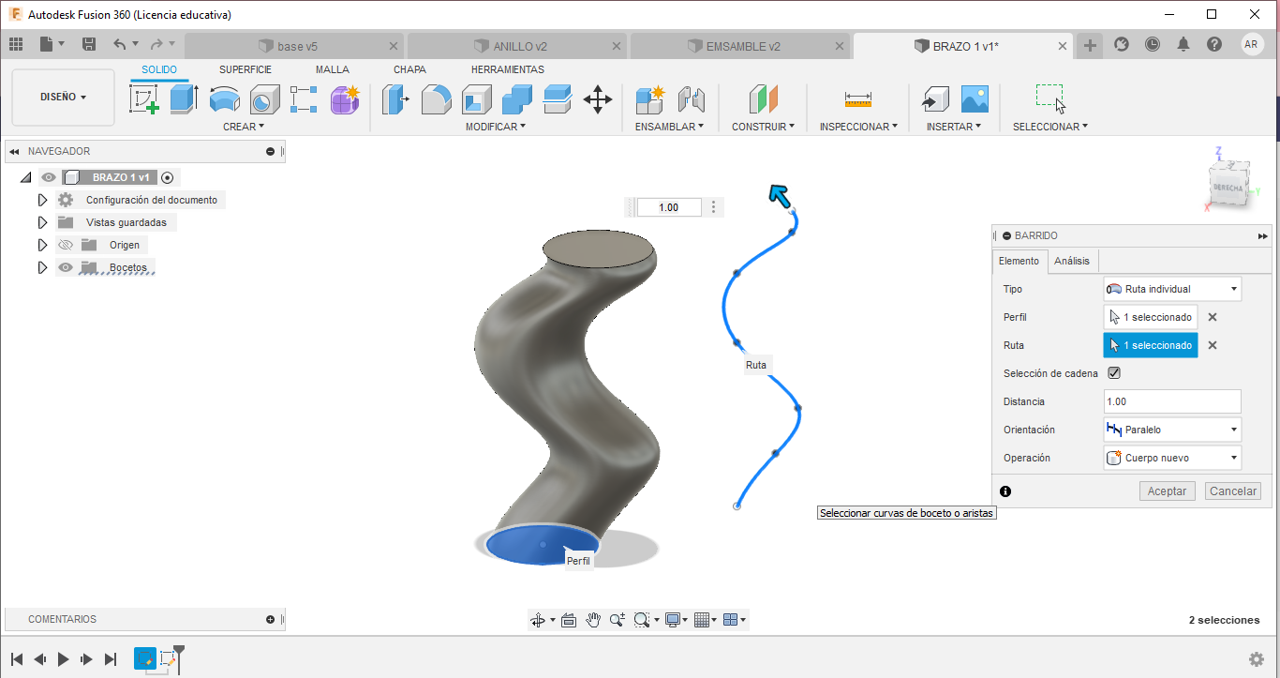Jump to the timeline beginning
This screenshot has height=678, width=1280.
(x=17, y=659)
